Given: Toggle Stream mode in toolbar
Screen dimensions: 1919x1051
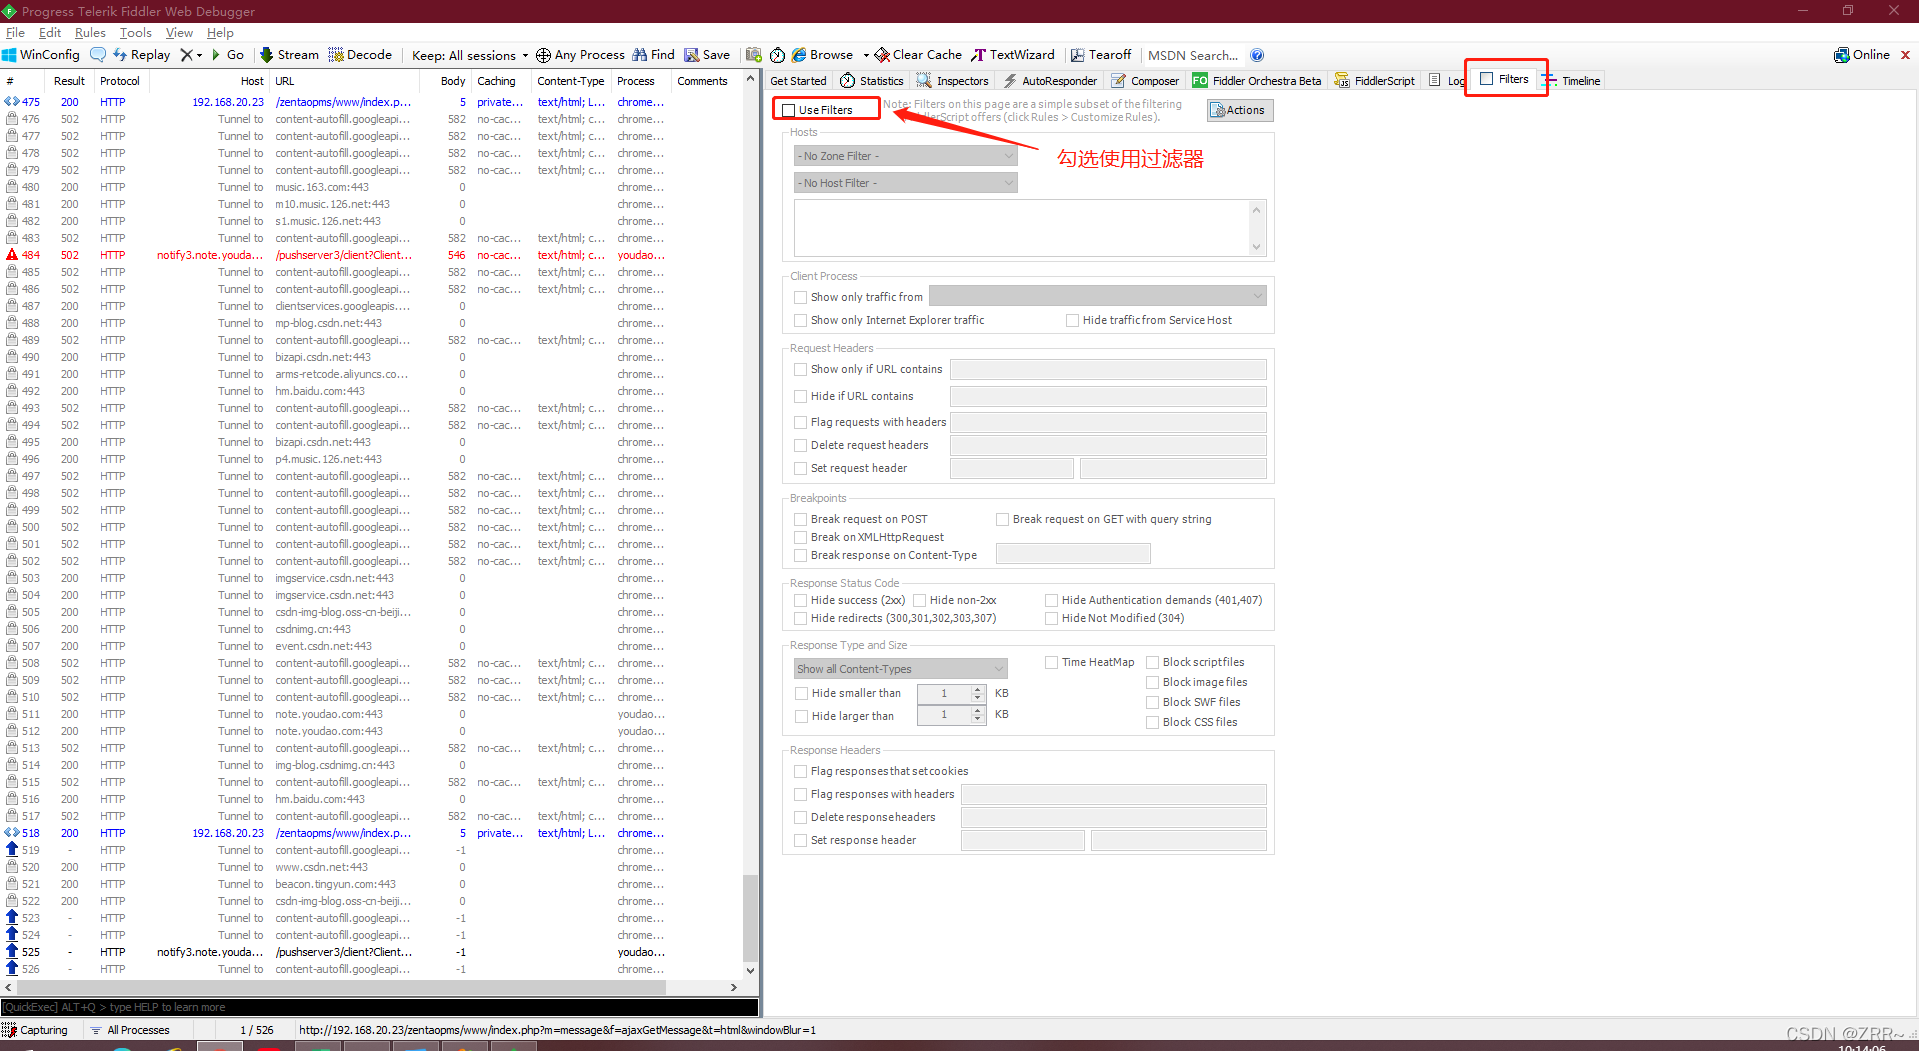Looking at the screenshot, I should 290,55.
